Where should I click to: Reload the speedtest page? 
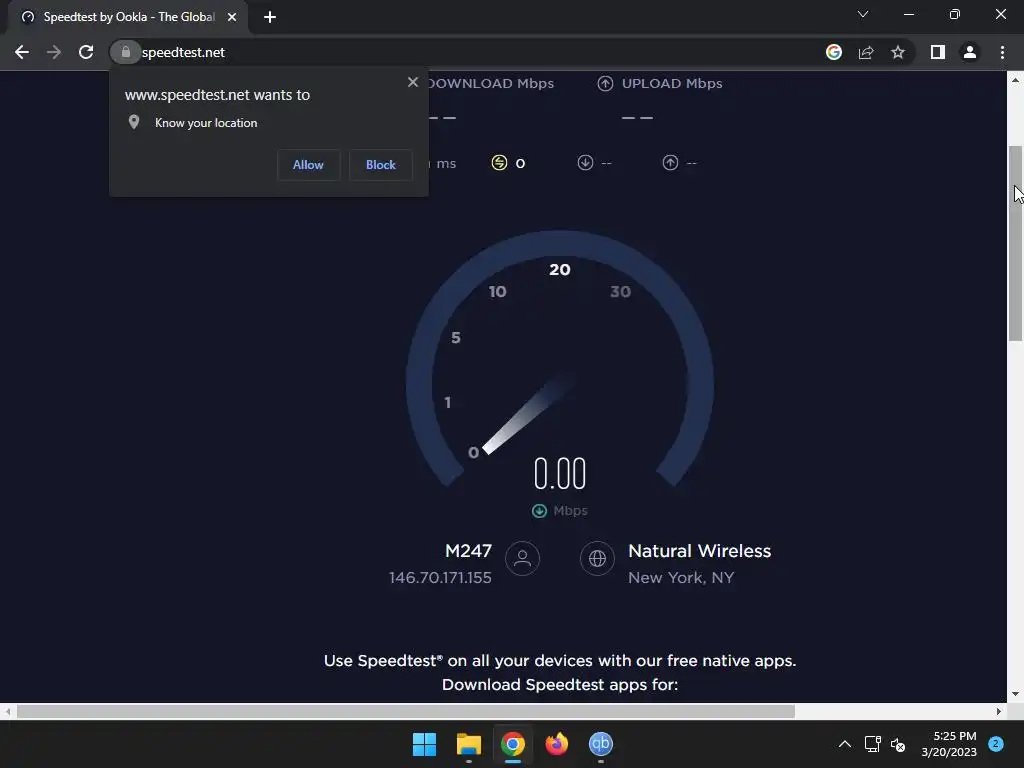click(x=86, y=52)
